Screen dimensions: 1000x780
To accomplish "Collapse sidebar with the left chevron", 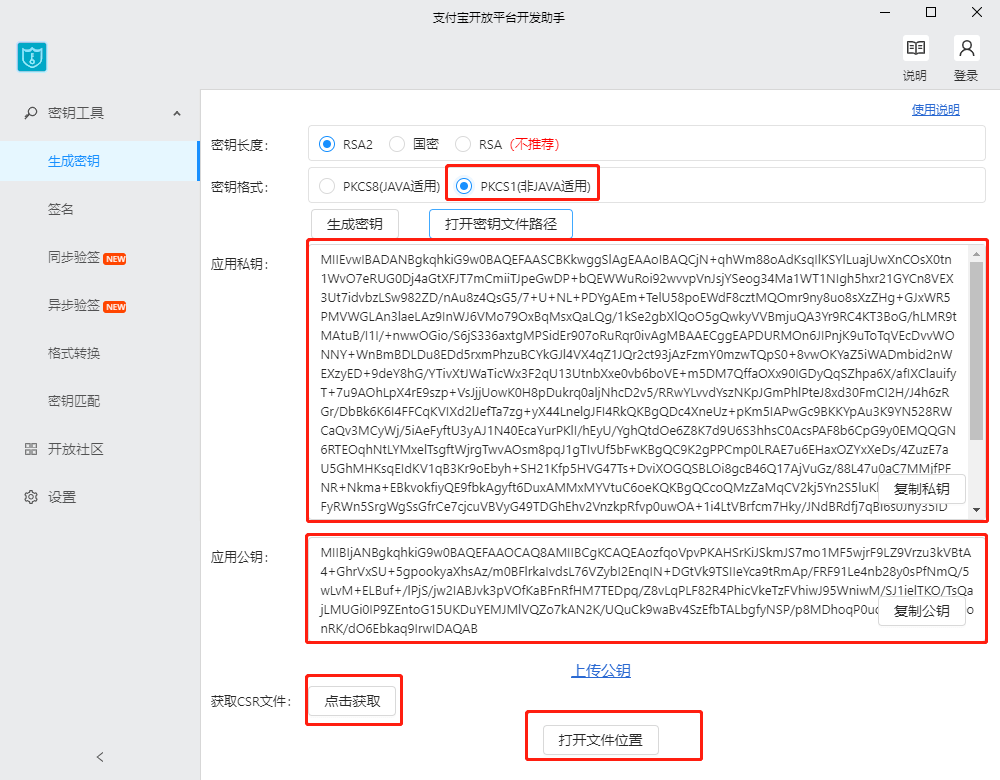I will pos(100,757).
